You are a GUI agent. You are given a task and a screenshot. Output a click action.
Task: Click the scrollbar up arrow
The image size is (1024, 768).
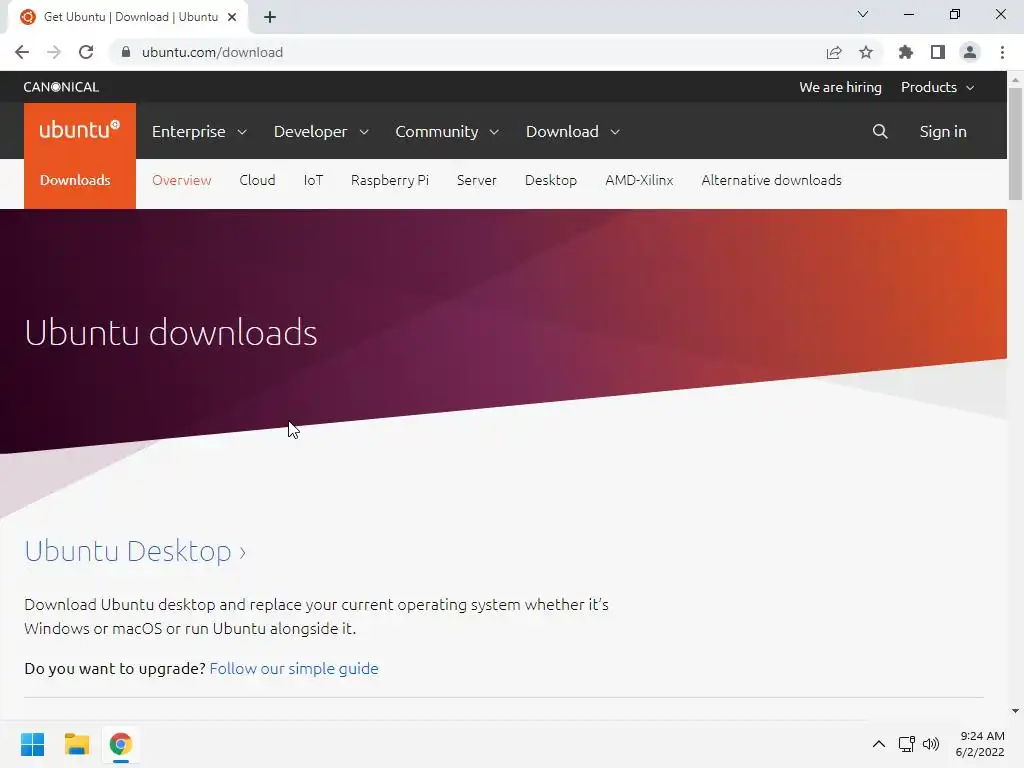click(1015, 79)
